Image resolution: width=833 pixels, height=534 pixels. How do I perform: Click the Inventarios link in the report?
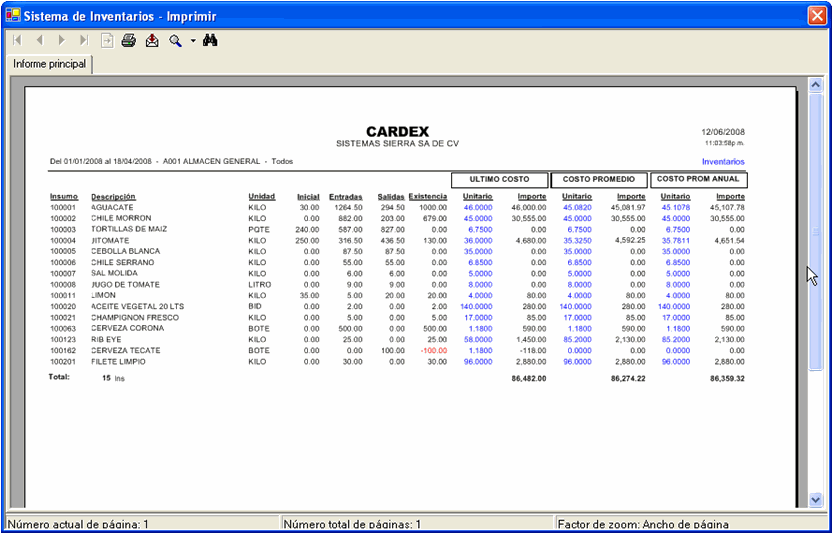click(x=723, y=161)
